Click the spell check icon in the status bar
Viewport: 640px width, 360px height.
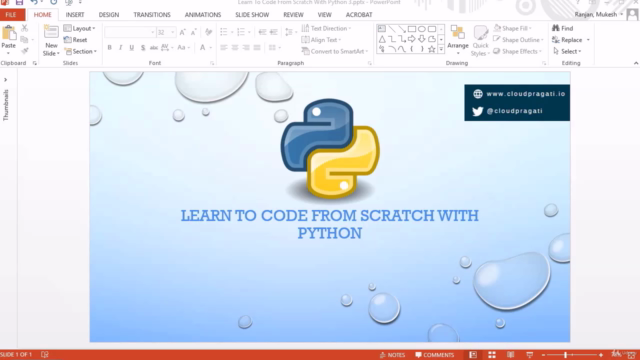click(x=44, y=355)
